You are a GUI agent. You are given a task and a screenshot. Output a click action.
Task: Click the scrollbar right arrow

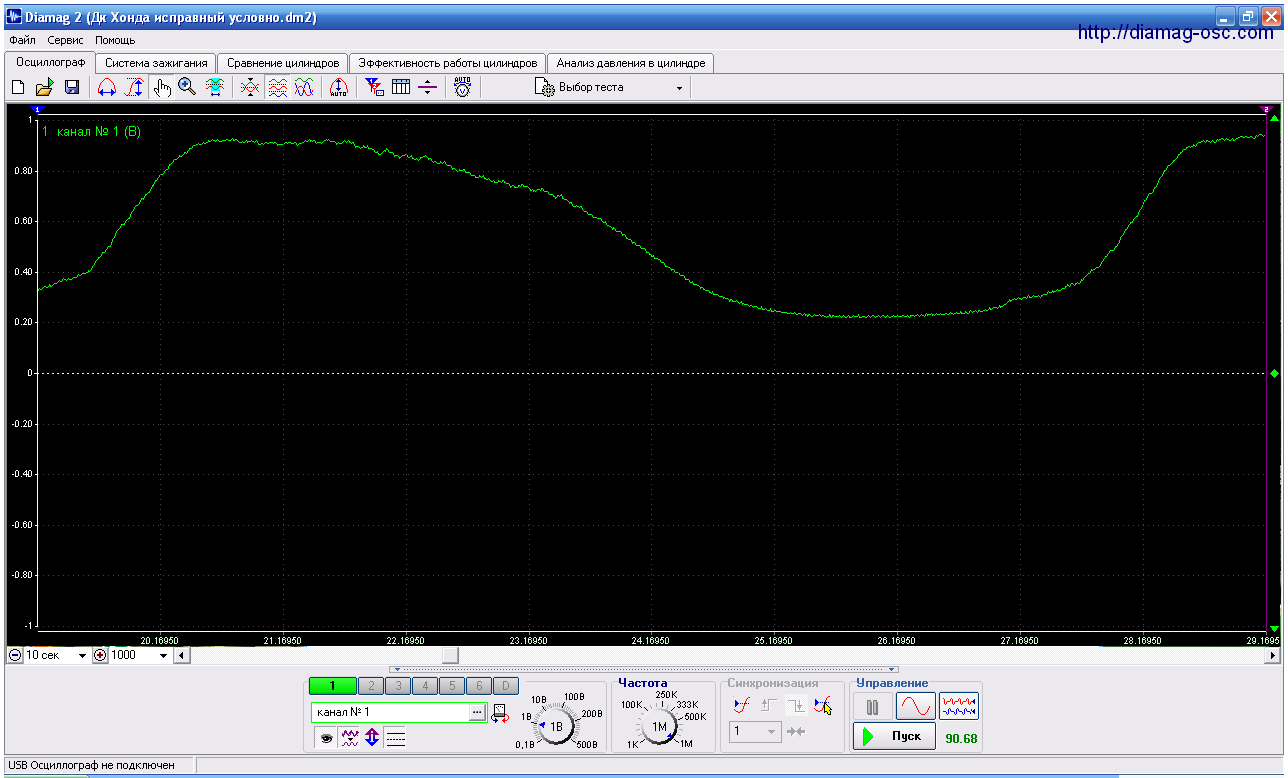1273,656
